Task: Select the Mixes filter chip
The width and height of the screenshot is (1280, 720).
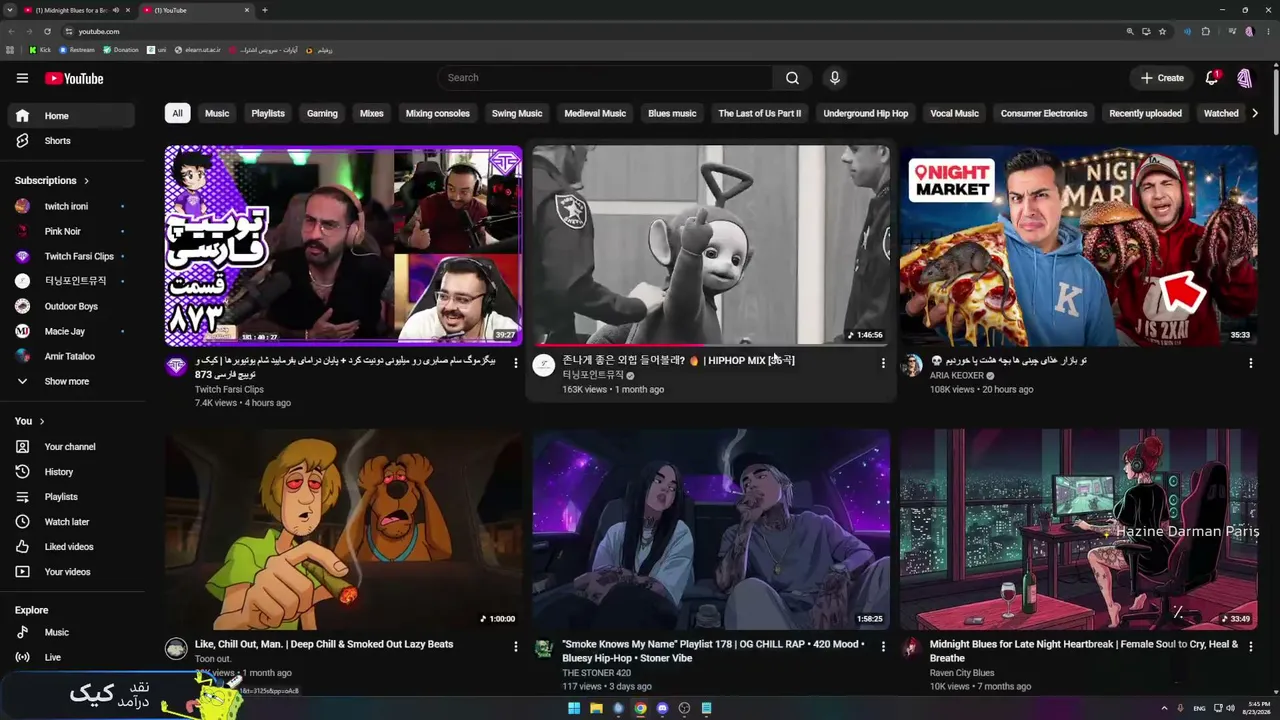Action: click(x=372, y=114)
